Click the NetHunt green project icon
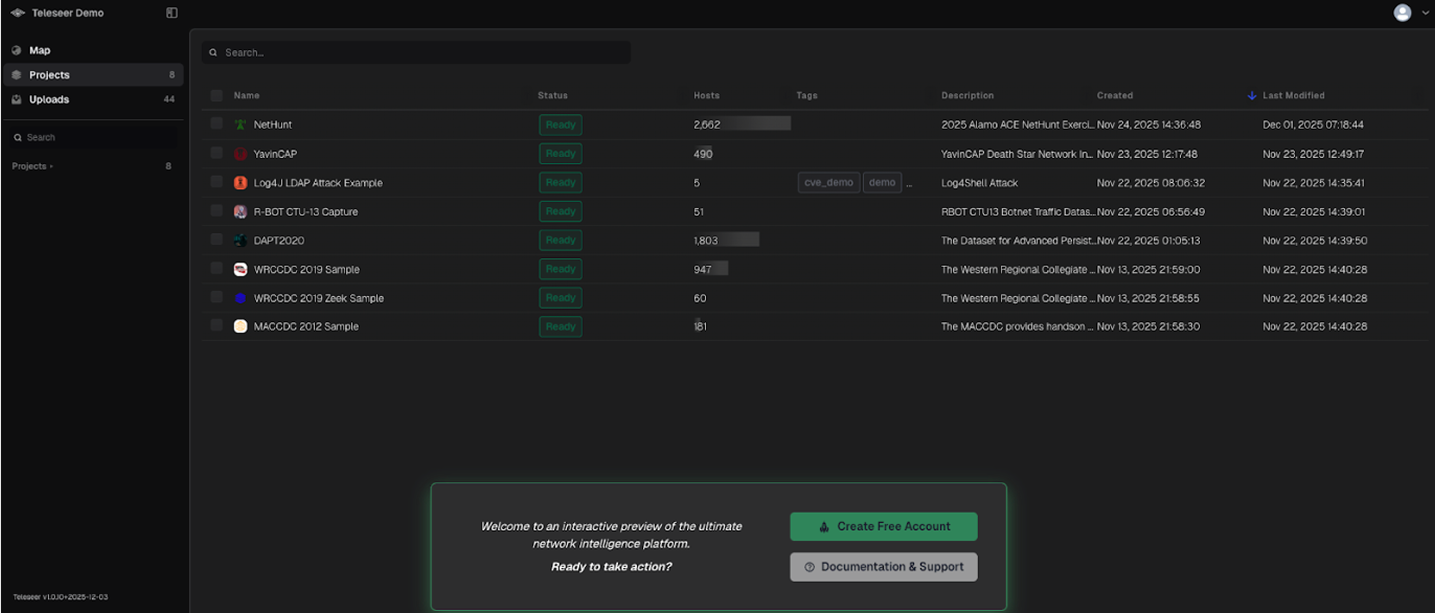 pyautogui.click(x=240, y=125)
